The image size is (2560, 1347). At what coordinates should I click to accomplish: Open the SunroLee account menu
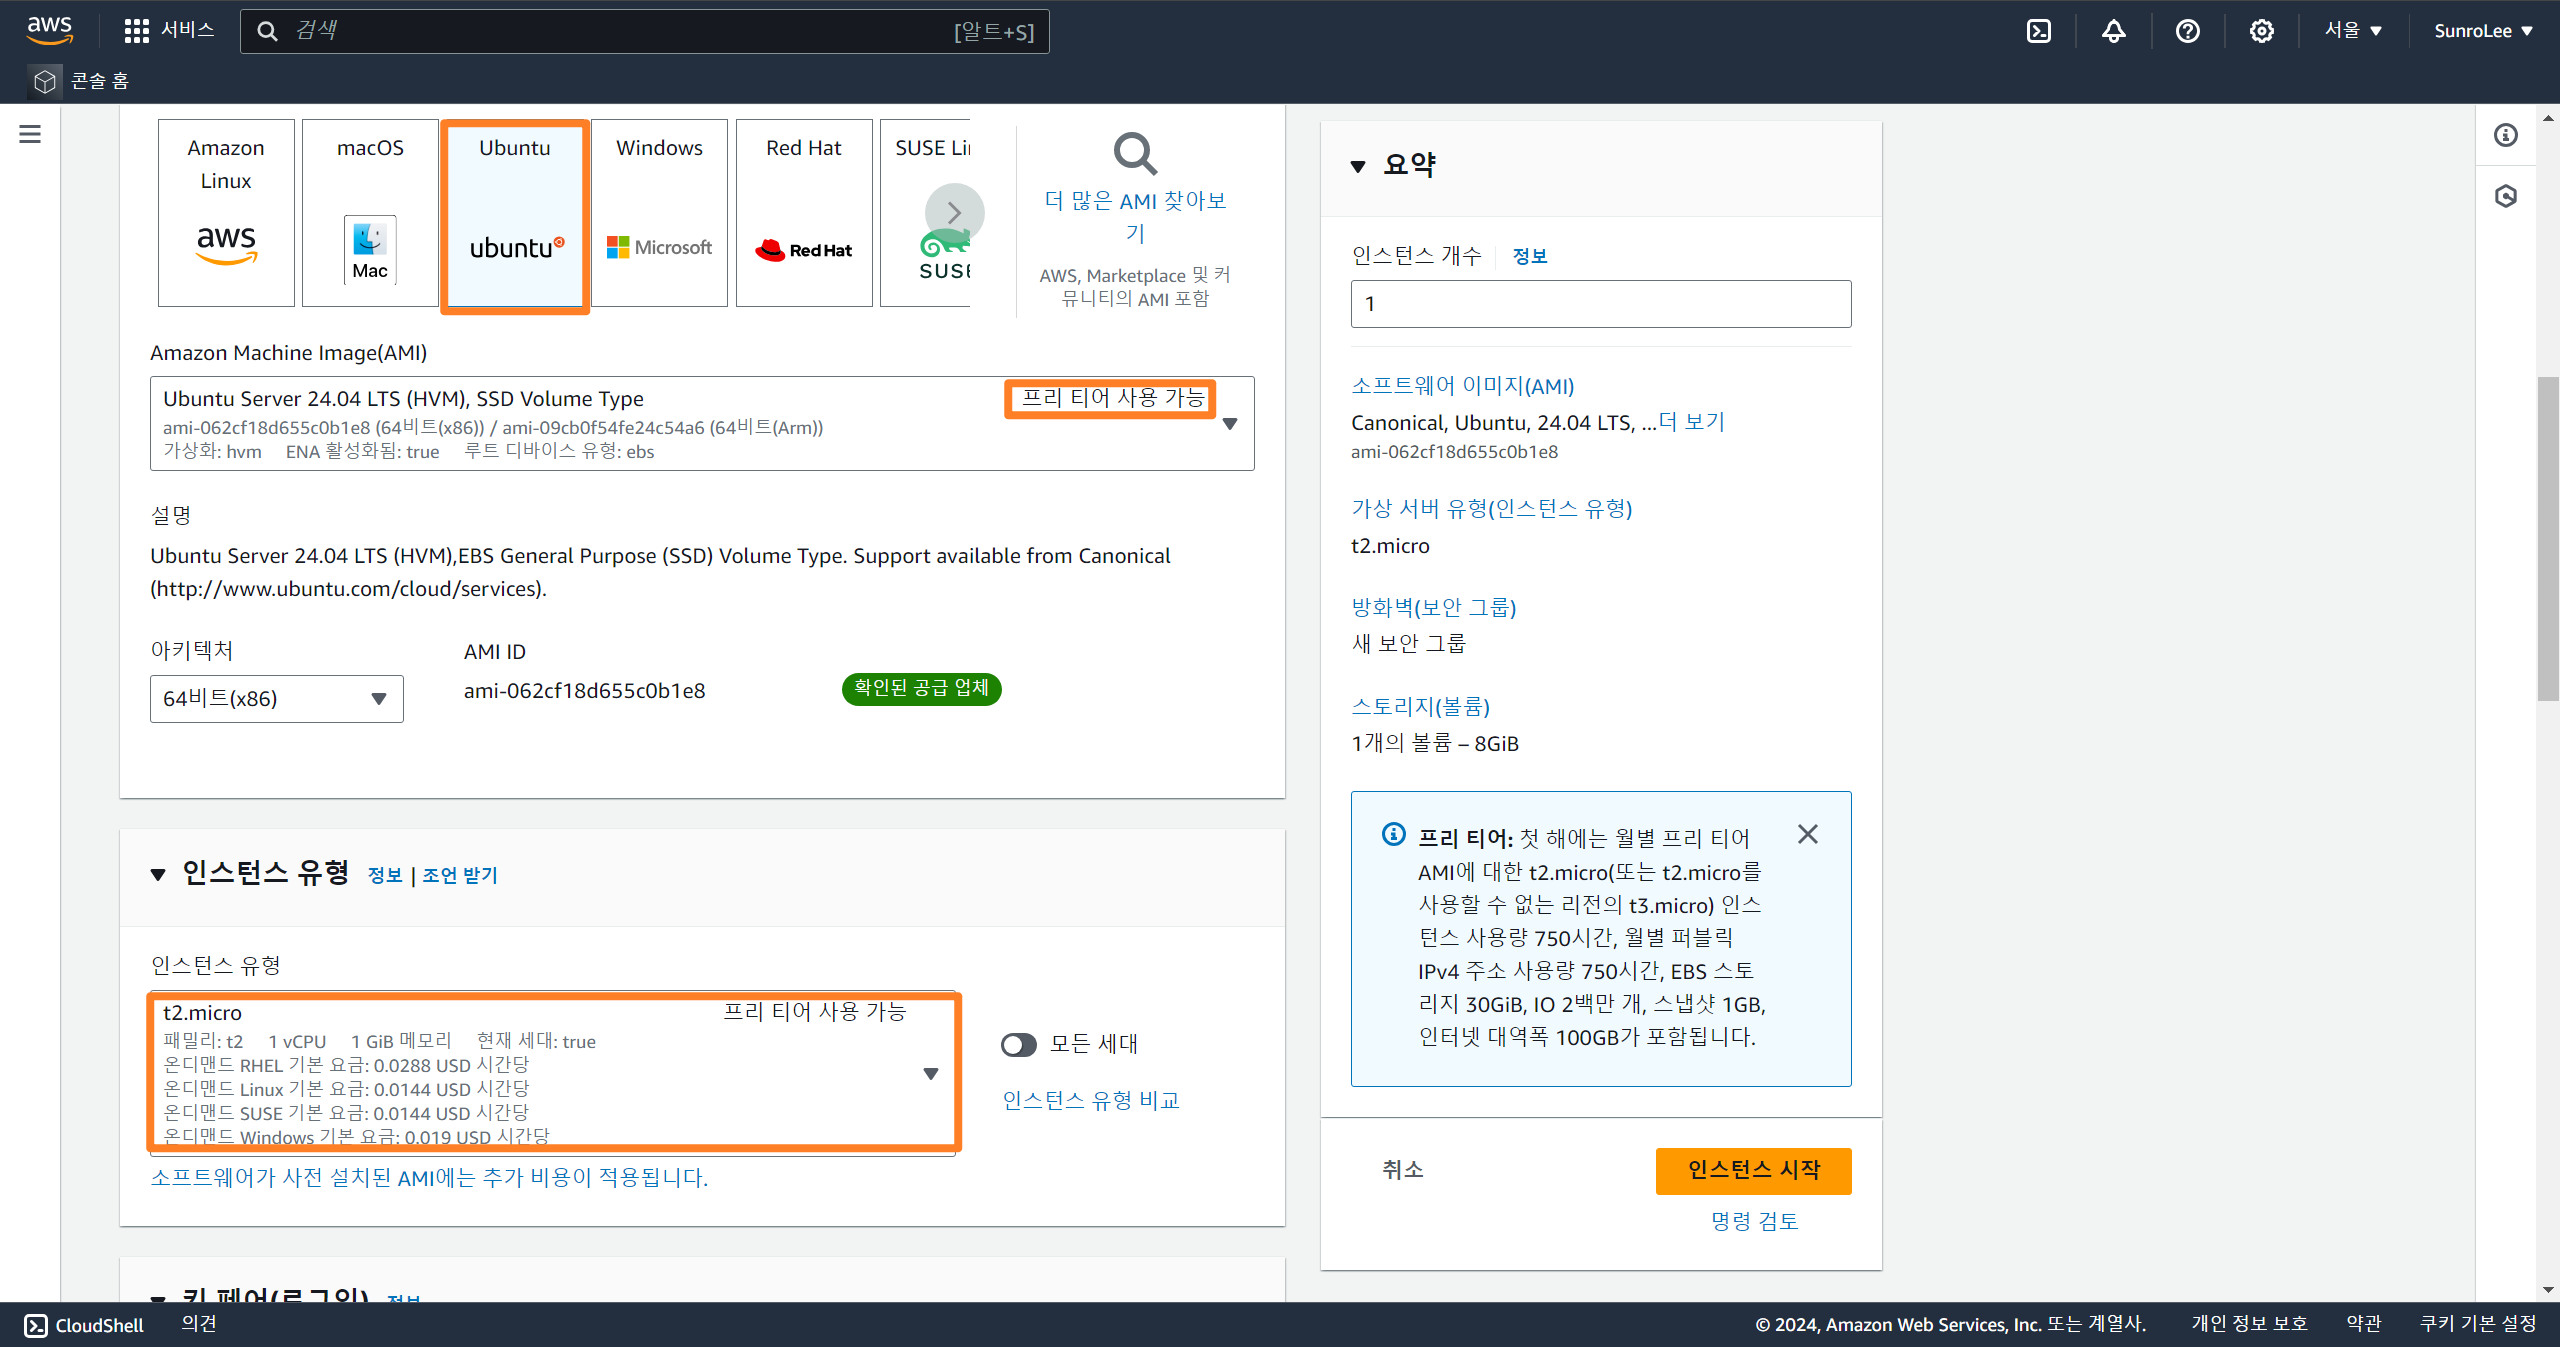pyautogui.click(x=2482, y=31)
